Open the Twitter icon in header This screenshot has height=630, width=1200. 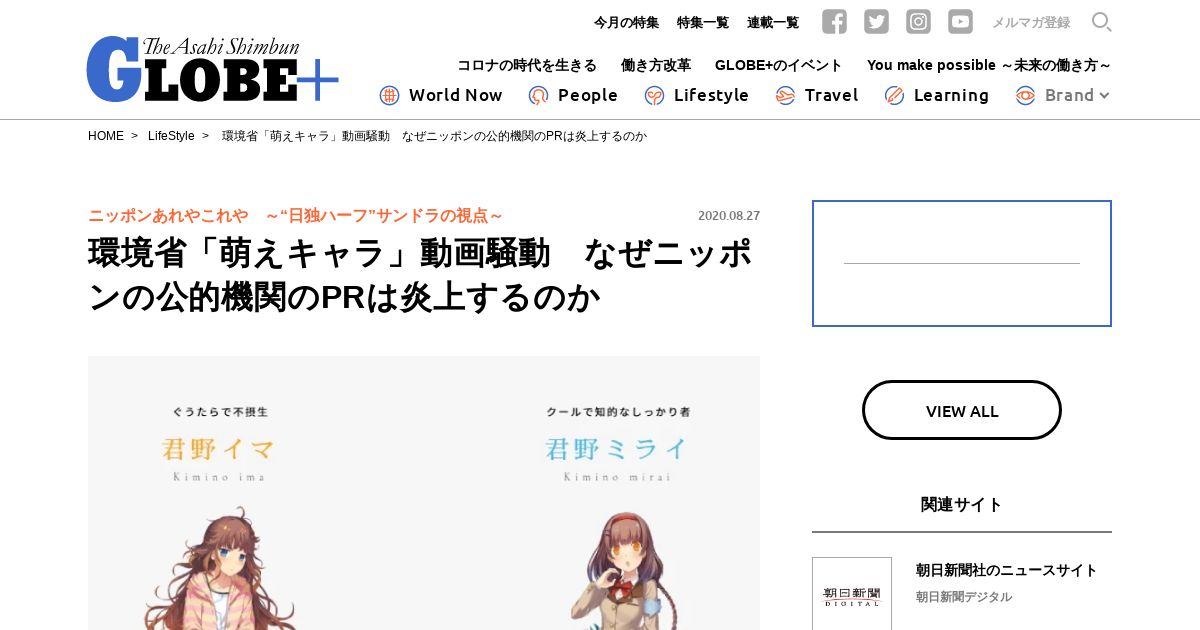(x=876, y=22)
